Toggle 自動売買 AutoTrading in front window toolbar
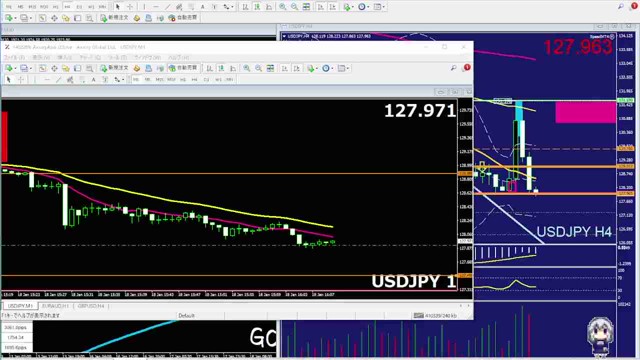 [x=183, y=68]
